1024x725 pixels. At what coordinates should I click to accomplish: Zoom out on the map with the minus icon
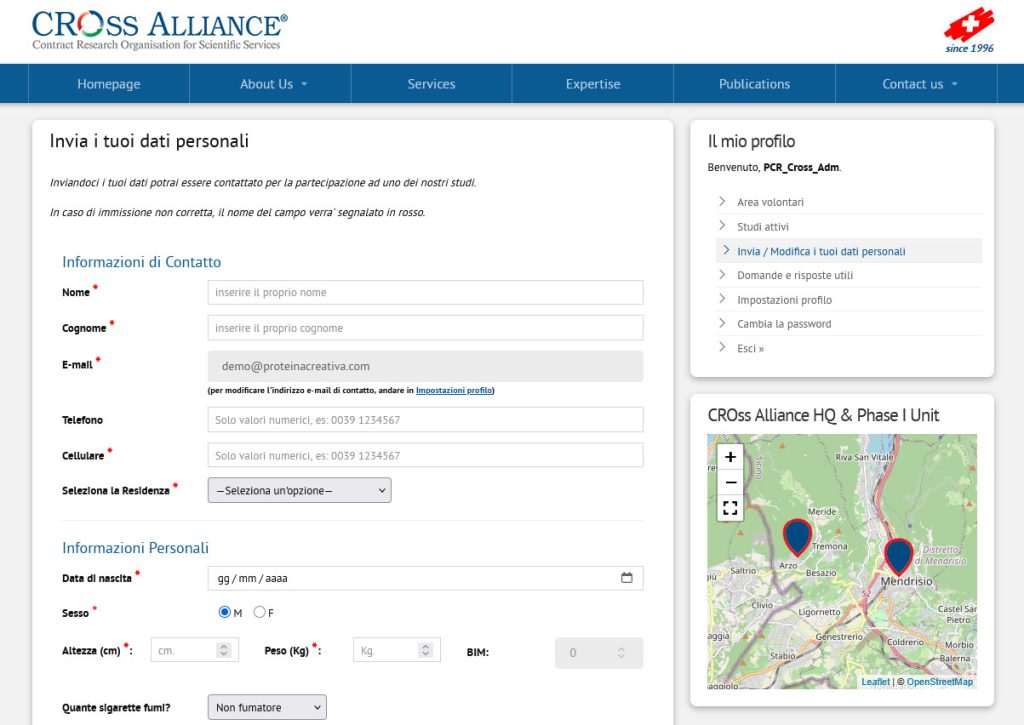tap(729, 481)
